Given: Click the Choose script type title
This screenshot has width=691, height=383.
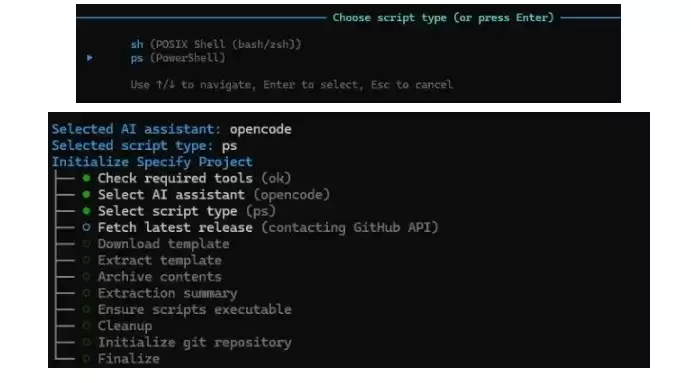Looking at the screenshot, I should 443,18.
